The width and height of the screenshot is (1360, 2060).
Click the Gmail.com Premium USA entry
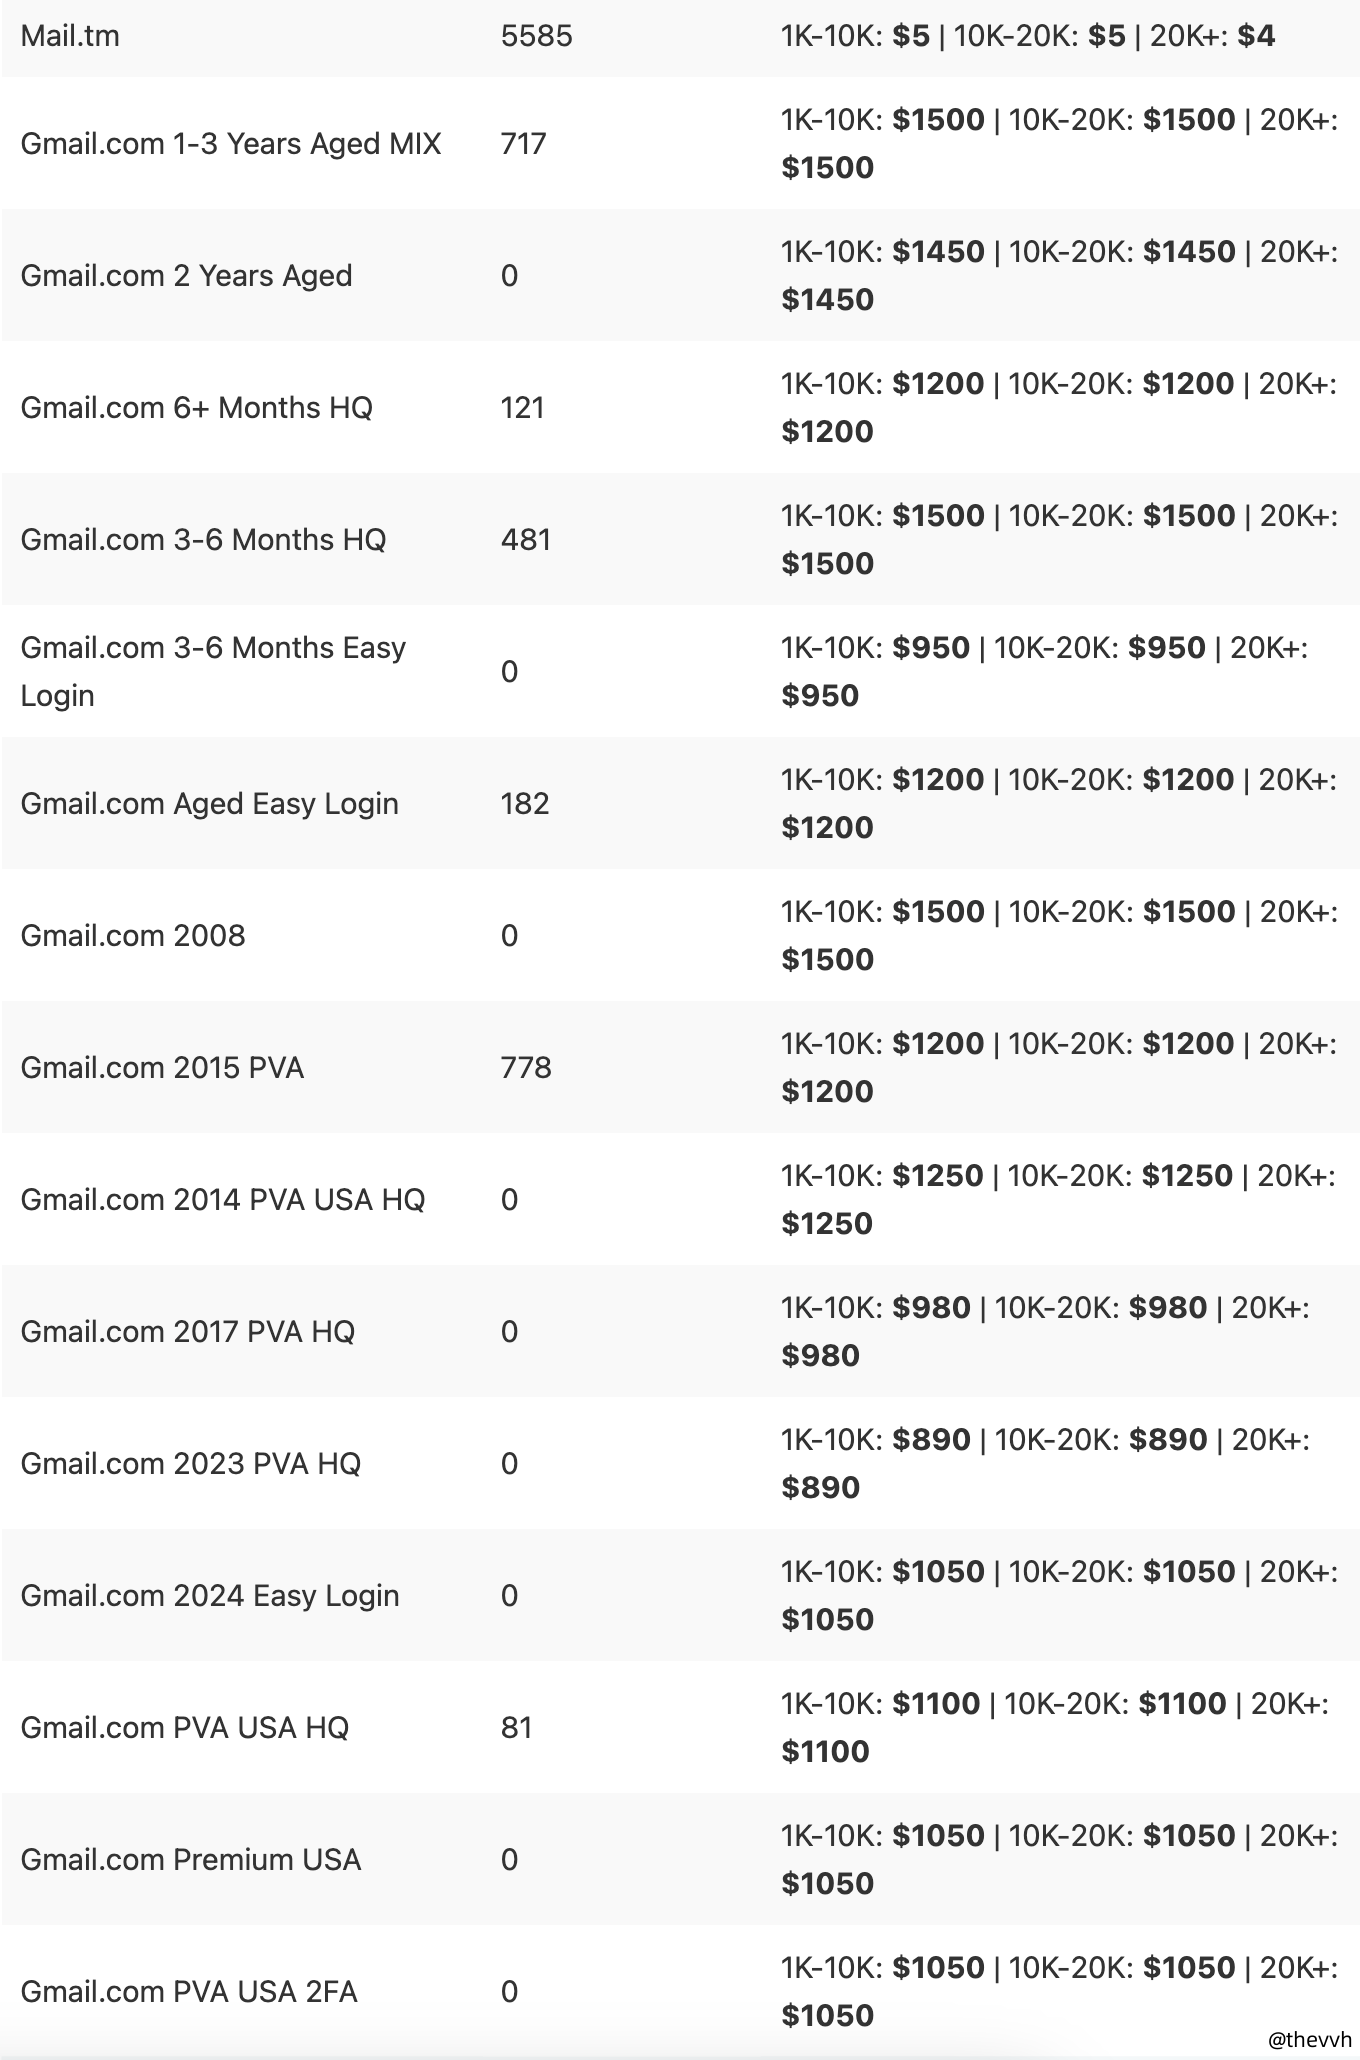tap(190, 1860)
